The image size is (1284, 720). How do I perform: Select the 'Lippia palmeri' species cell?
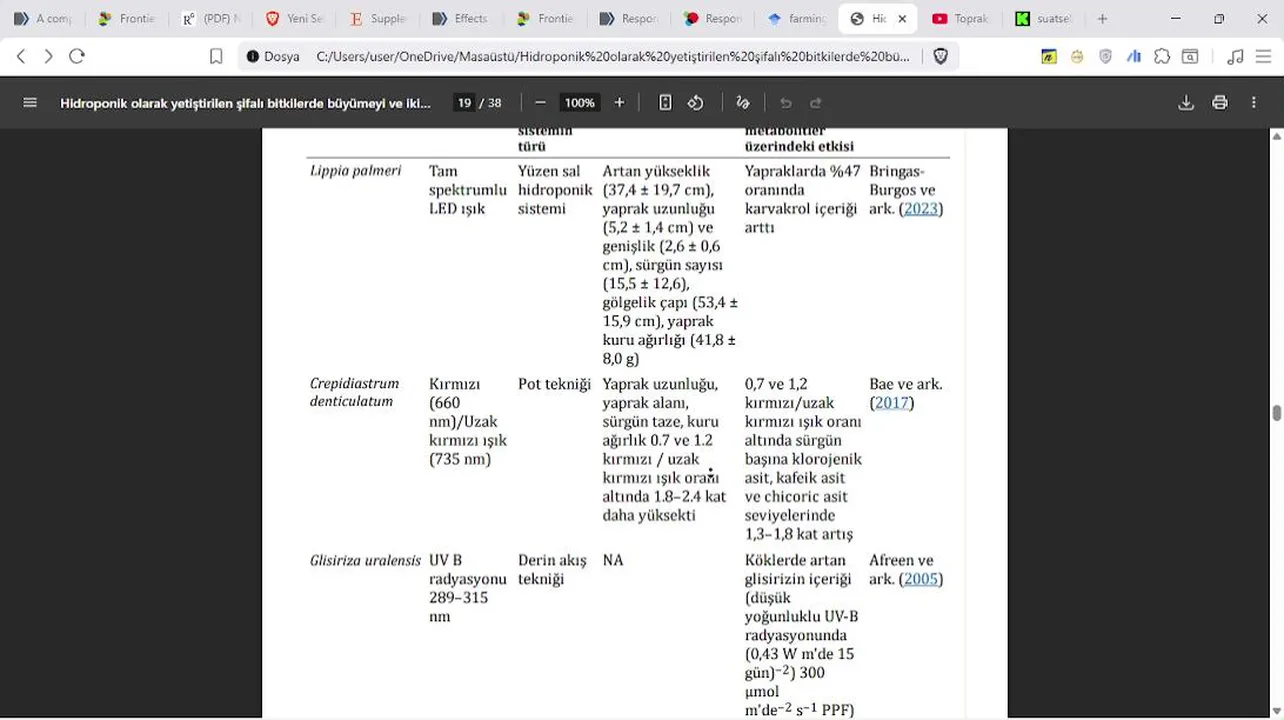coord(355,171)
